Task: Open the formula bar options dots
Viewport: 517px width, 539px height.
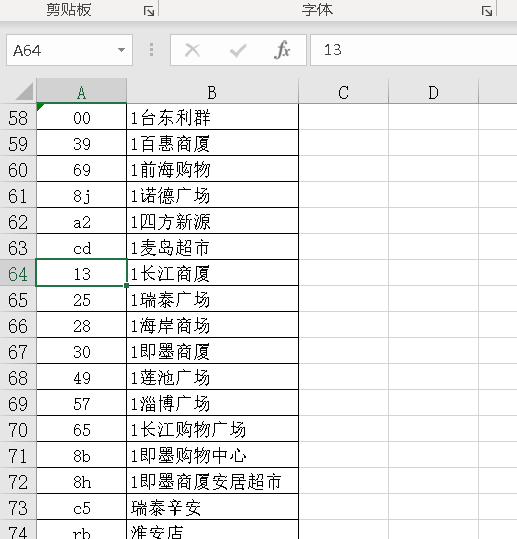Action: pos(151,50)
